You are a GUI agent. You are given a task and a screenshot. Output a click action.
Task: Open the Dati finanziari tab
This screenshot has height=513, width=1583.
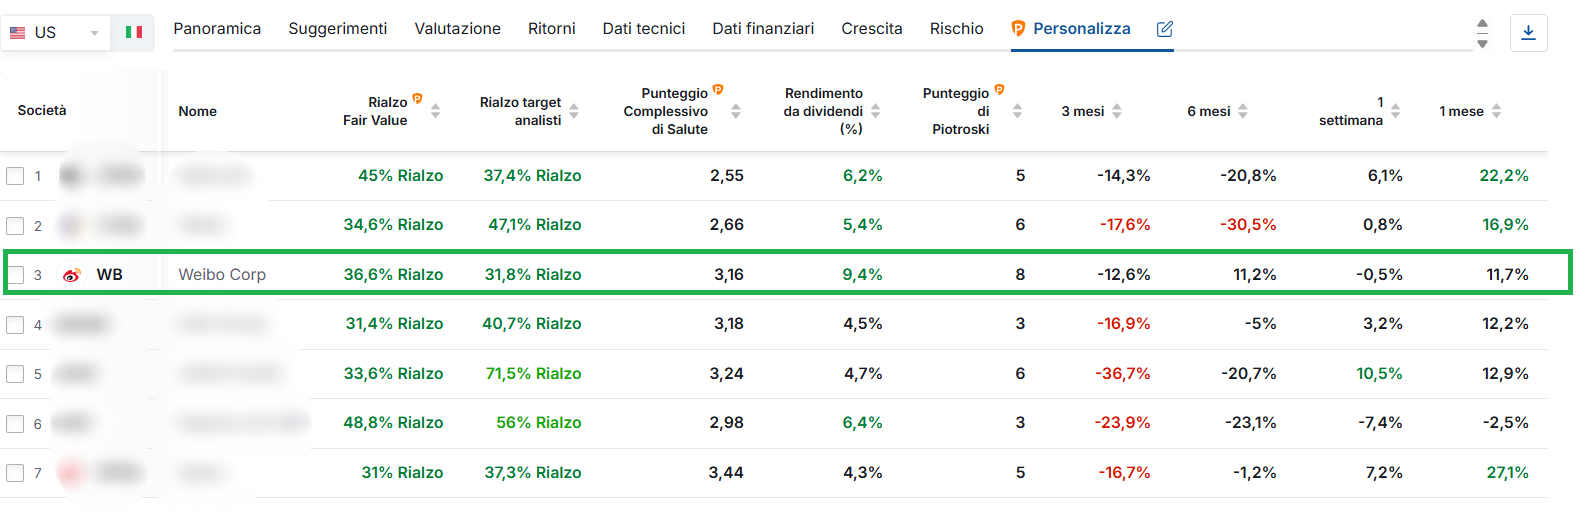[x=763, y=29]
